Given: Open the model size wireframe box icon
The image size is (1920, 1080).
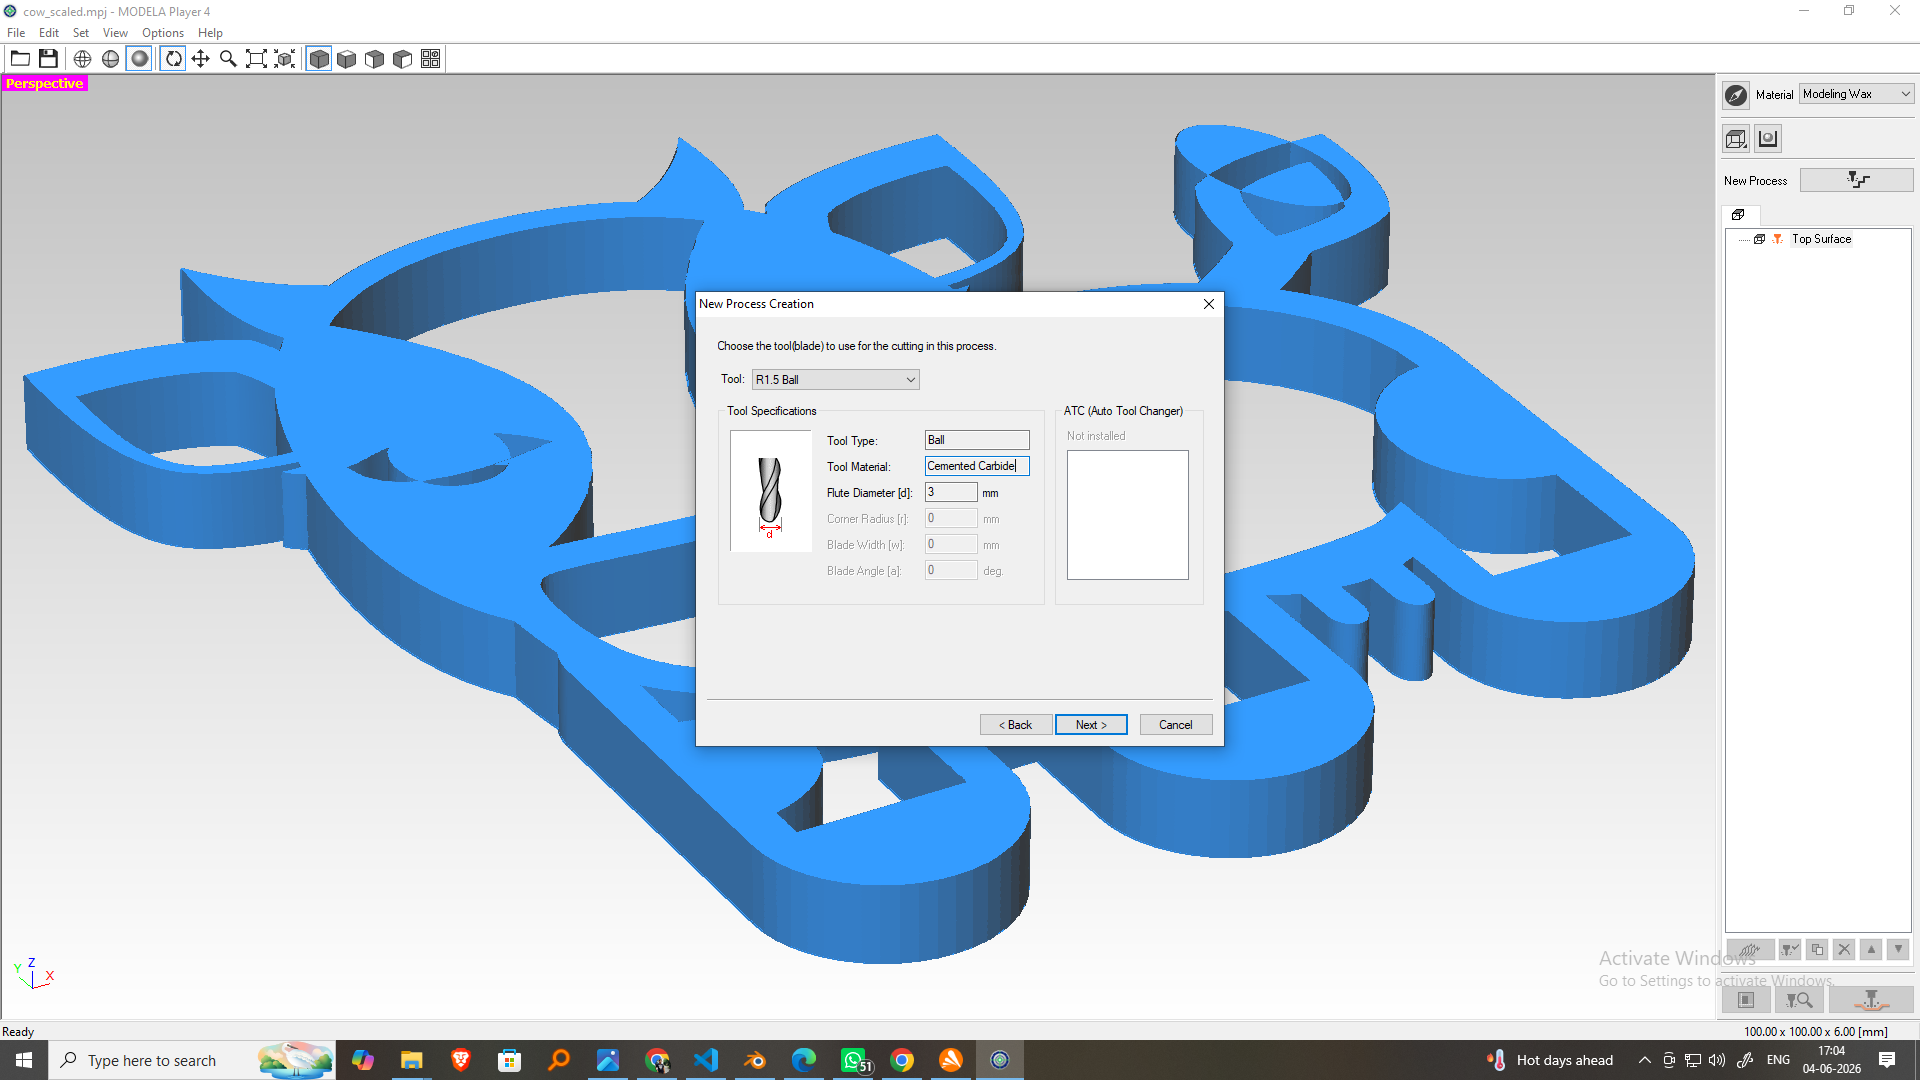Looking at the screenshot, I should tap(1737, 139).
